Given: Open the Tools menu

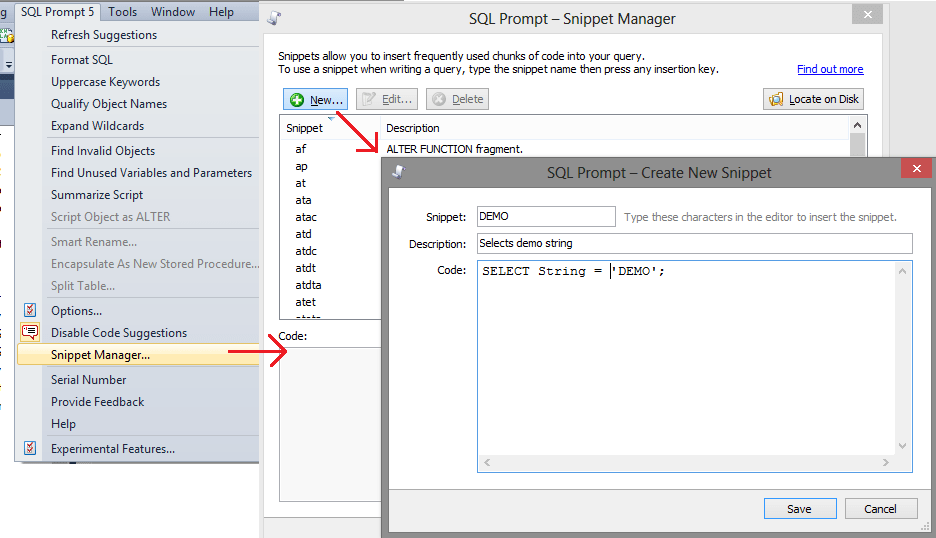Looking at the screenshot, I should coord(123,12).
